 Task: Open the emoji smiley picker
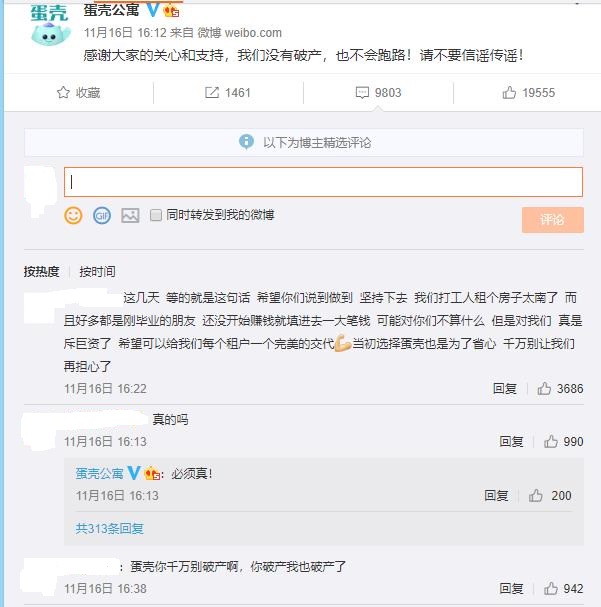(73, 215)
